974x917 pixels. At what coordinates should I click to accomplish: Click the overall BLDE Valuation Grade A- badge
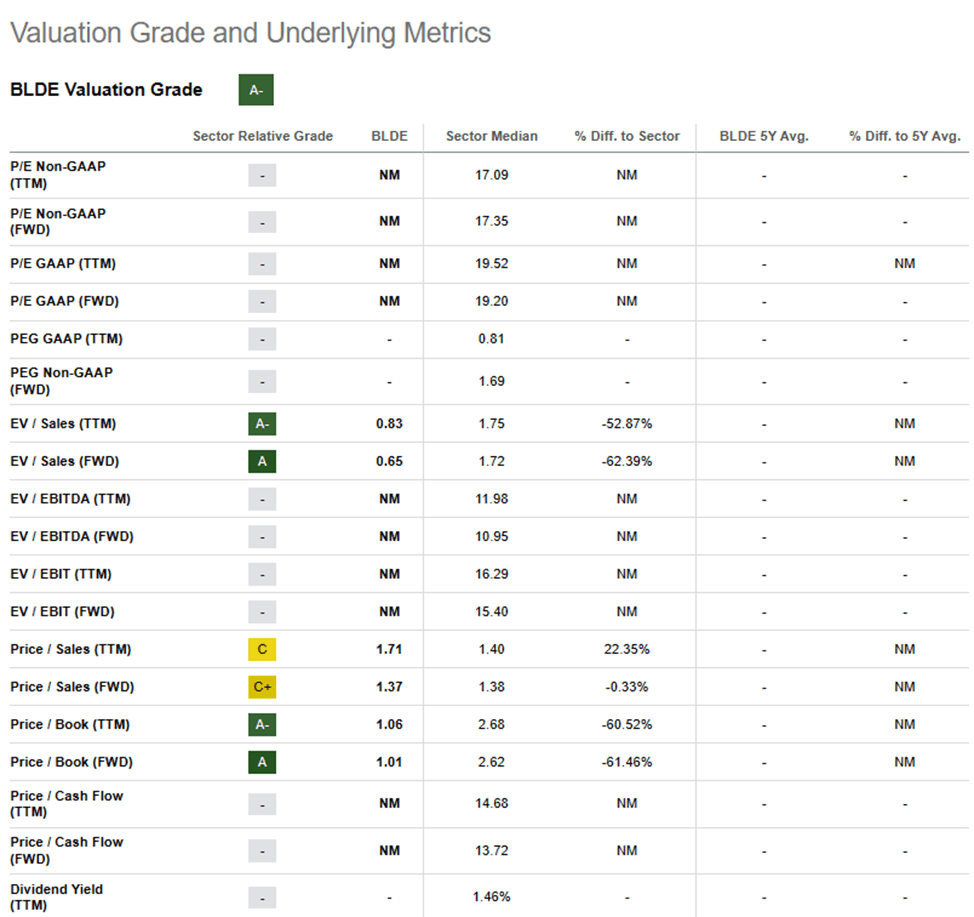pyautogui.click(x=256, y=90)
